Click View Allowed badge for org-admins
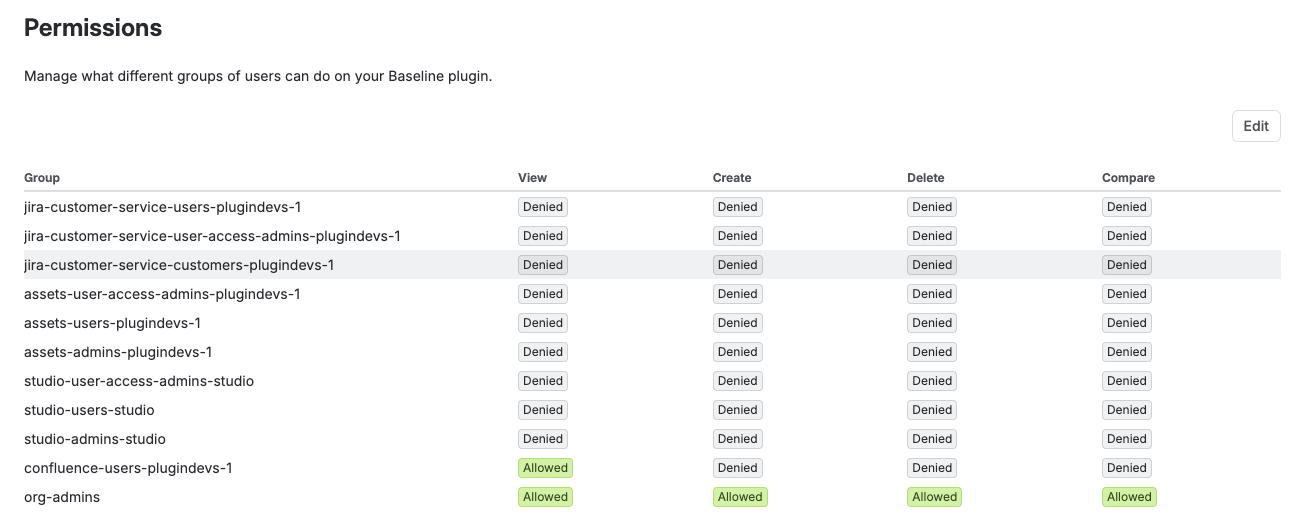This screenshot has height=515, width=1305. (545, 497)
